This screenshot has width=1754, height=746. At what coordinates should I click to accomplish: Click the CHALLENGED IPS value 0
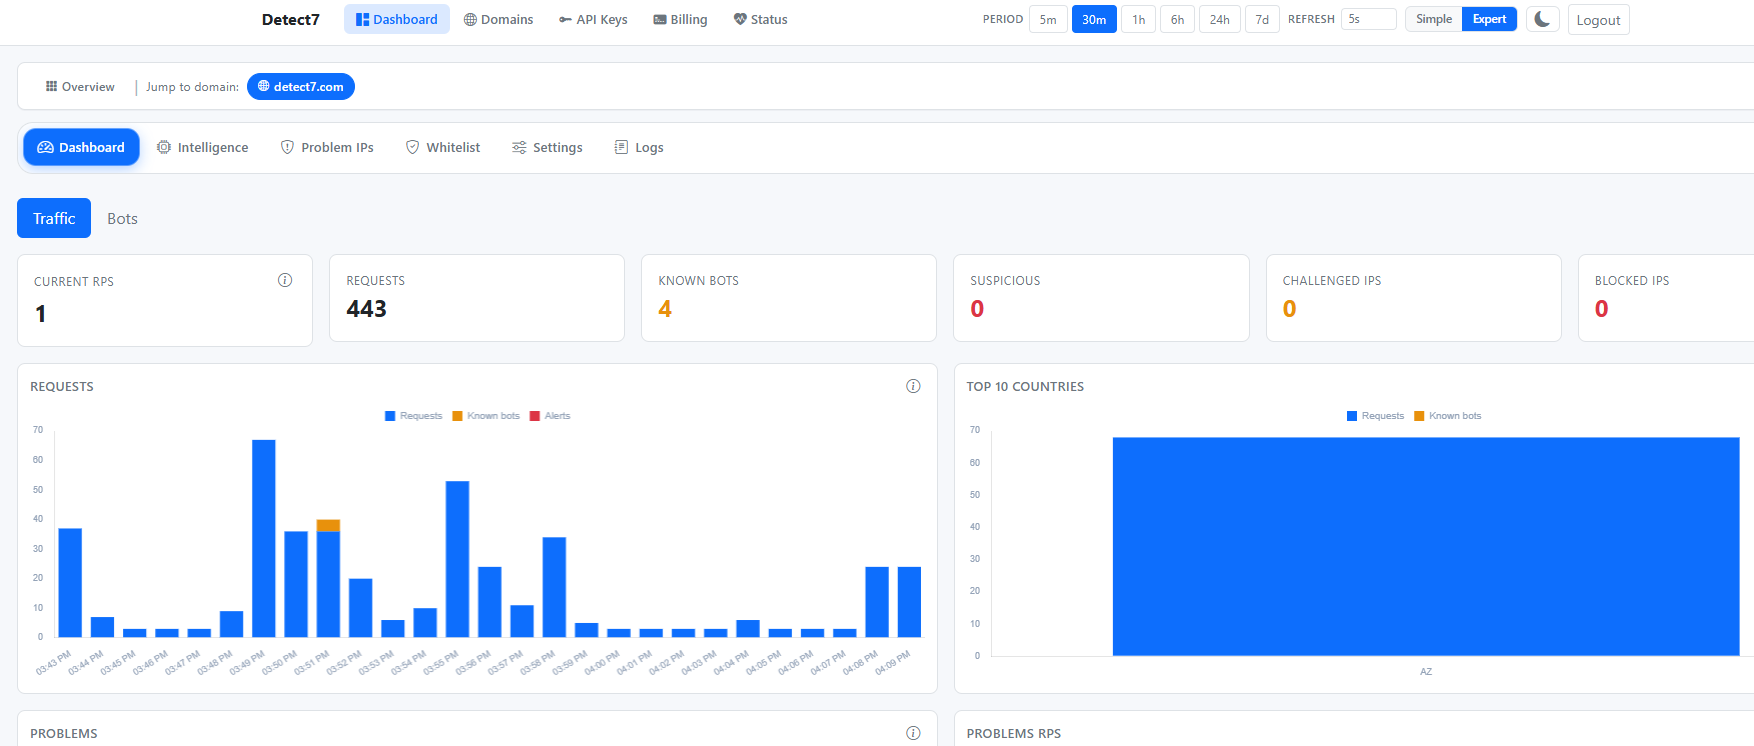point(1289,309)
